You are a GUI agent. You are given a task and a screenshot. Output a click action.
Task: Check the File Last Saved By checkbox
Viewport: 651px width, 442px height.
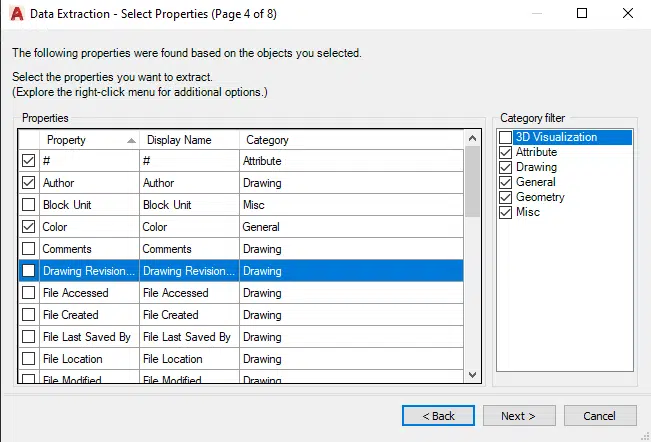(x=28, y=337)
